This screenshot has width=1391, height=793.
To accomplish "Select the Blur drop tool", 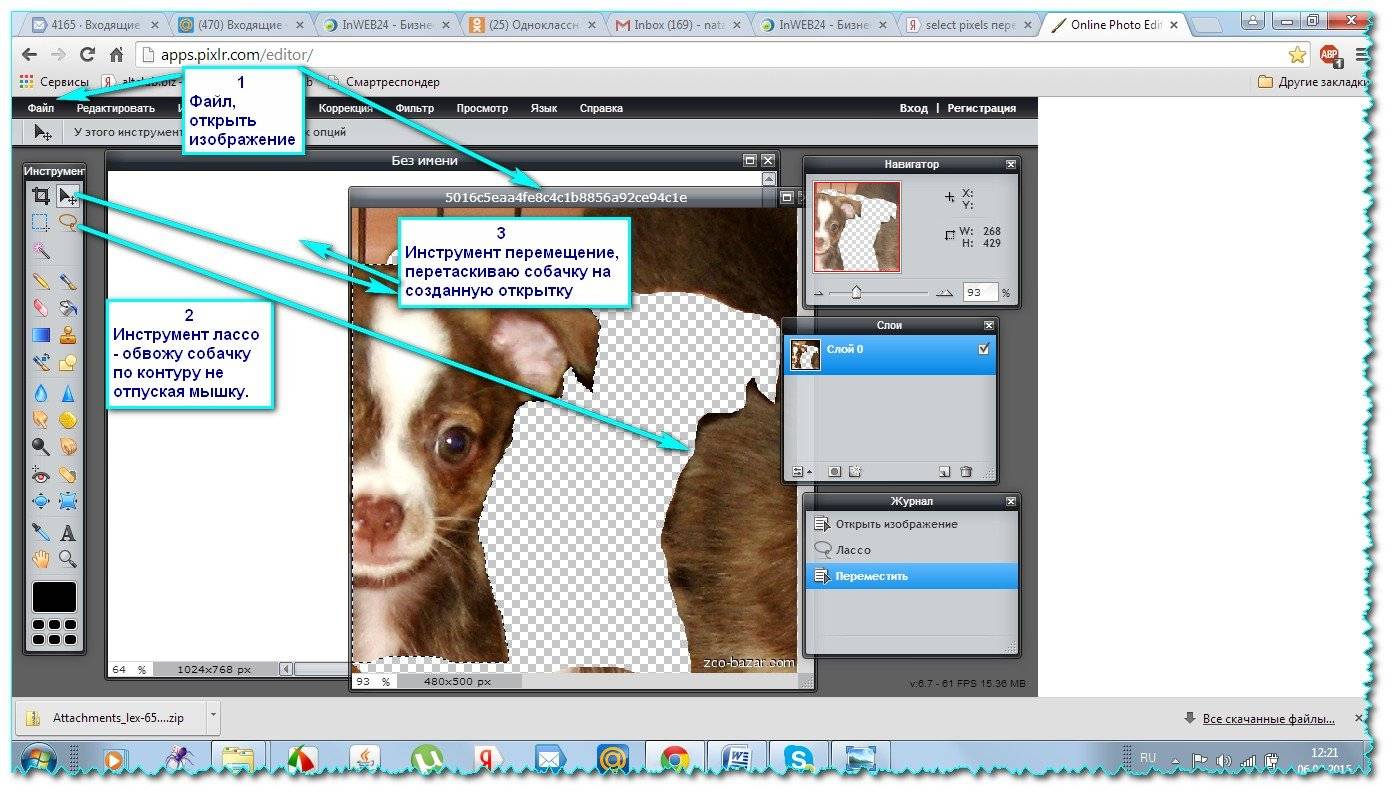I will click(41, 393).
